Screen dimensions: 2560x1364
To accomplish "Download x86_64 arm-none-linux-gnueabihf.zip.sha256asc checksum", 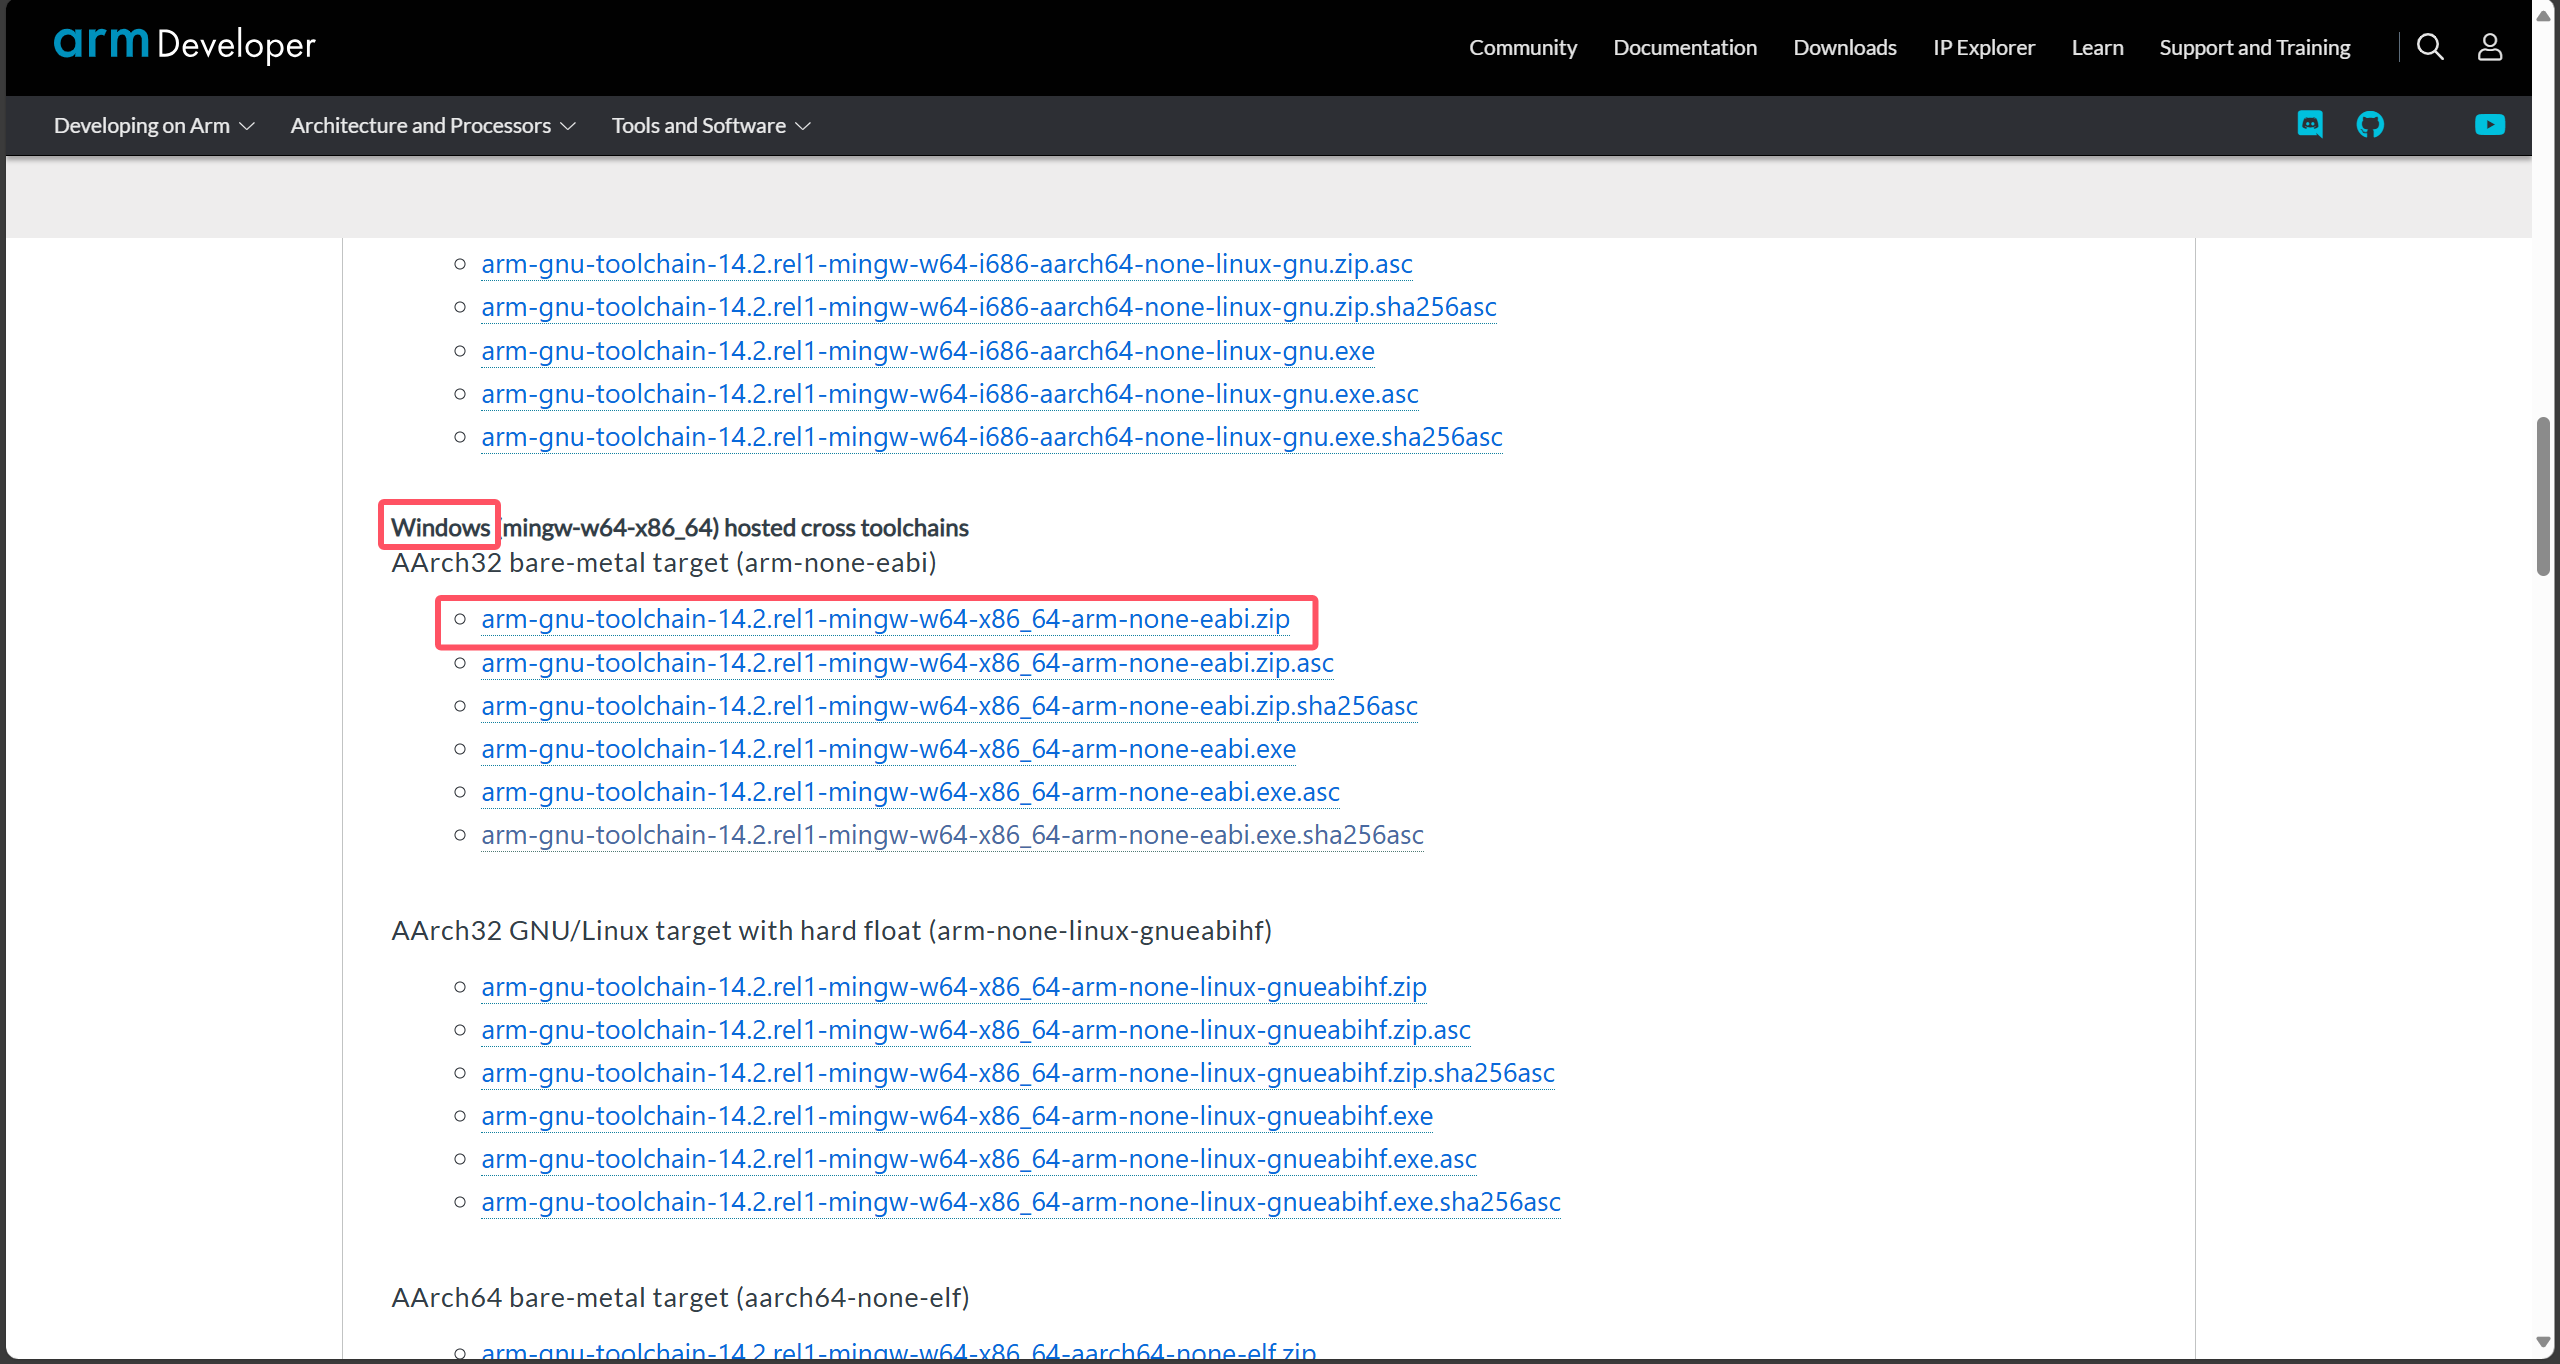I will coord(1018,1073).
